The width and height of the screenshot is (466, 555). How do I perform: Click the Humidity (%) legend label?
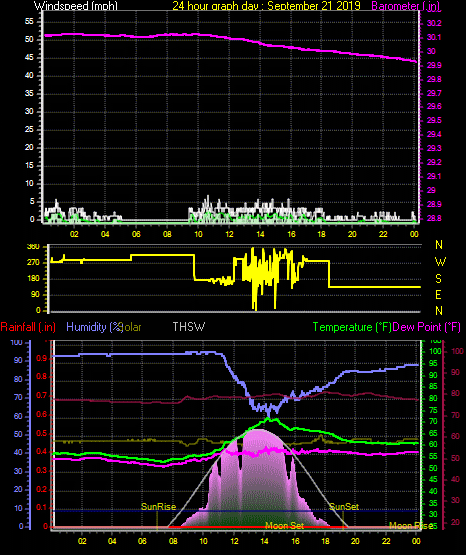coord(94,327)
